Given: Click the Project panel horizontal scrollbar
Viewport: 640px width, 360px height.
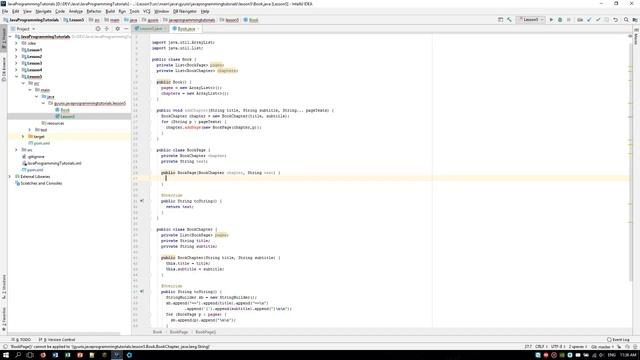Looking at the screenshot, I should click(x=64, y=334).
